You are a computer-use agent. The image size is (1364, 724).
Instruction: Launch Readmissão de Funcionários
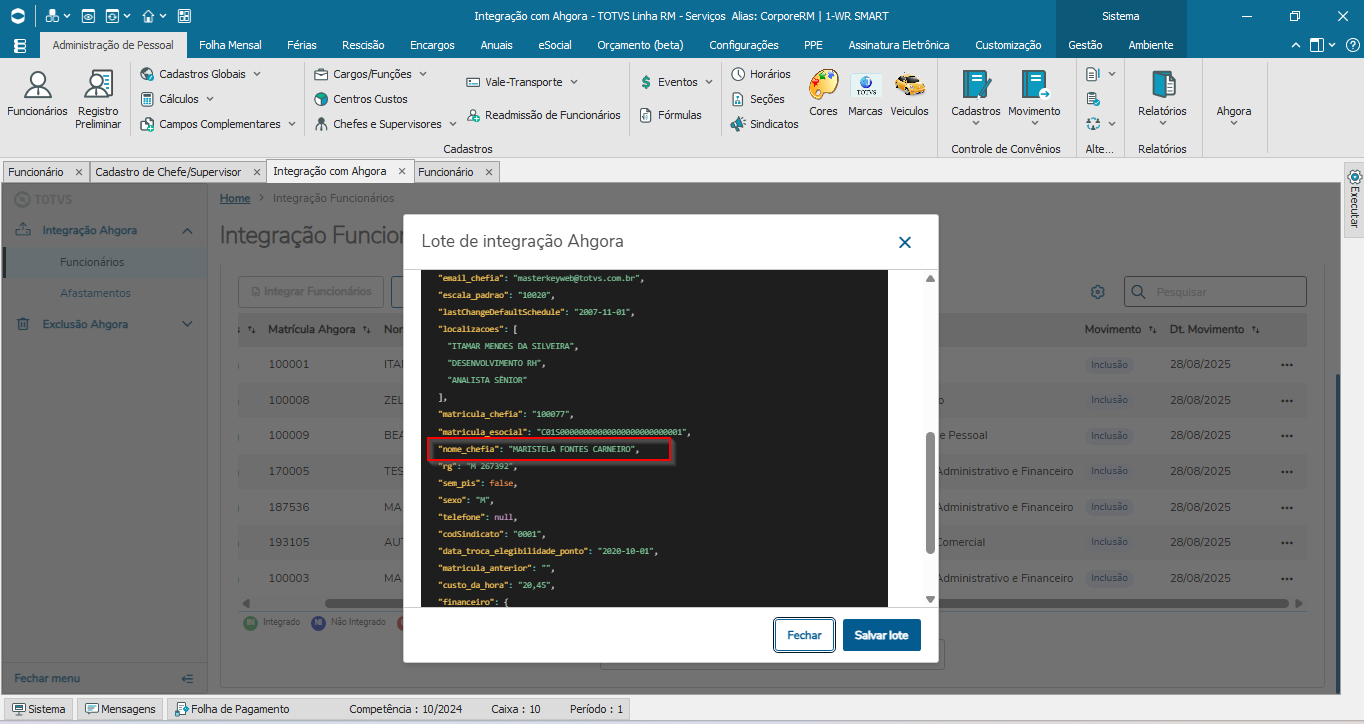[543, 115]
